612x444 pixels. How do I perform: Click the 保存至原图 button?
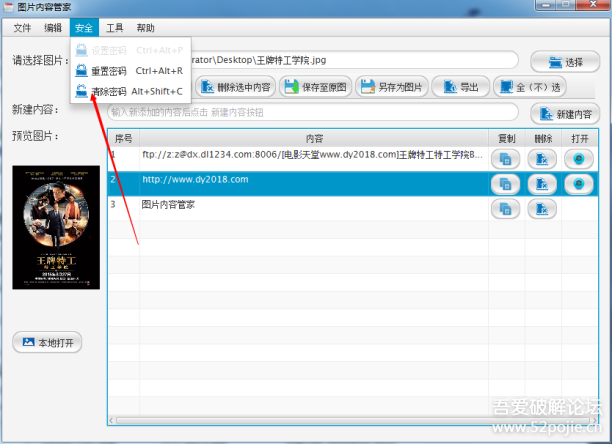coord(315,87)
